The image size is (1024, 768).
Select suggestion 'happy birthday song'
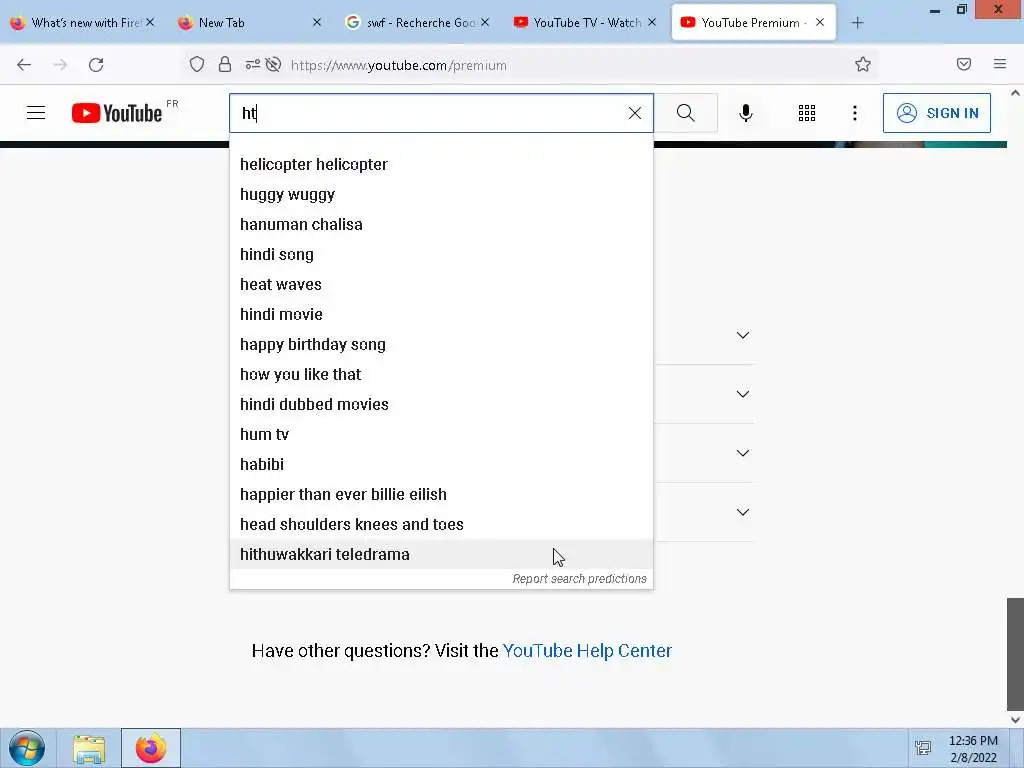coord(441,345)
